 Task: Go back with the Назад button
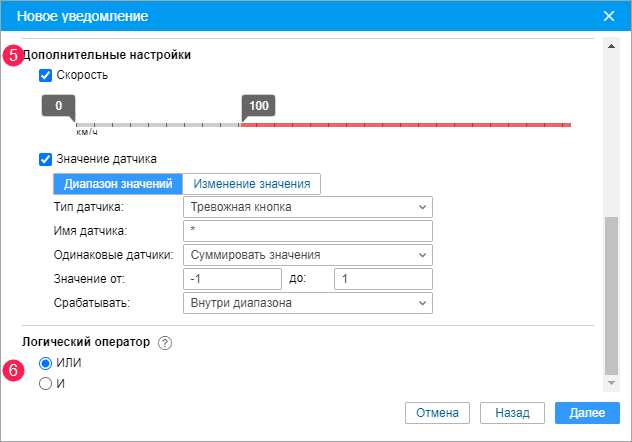(x=512, y=412)
